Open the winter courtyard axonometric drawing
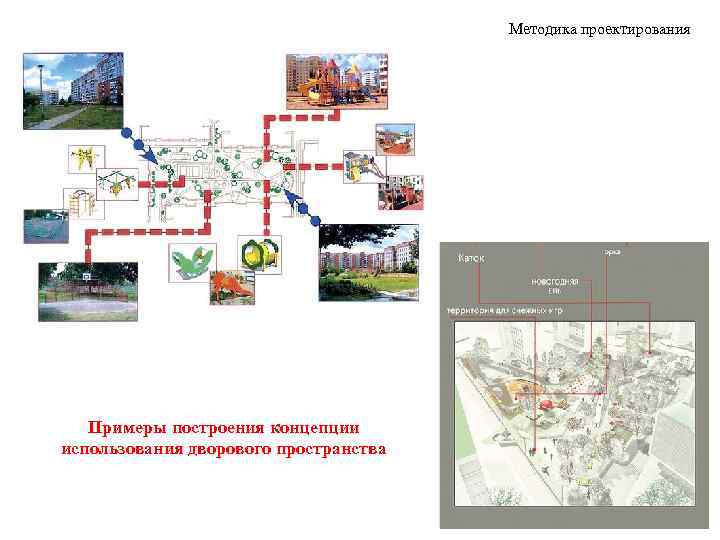 (x=575, y=414)
